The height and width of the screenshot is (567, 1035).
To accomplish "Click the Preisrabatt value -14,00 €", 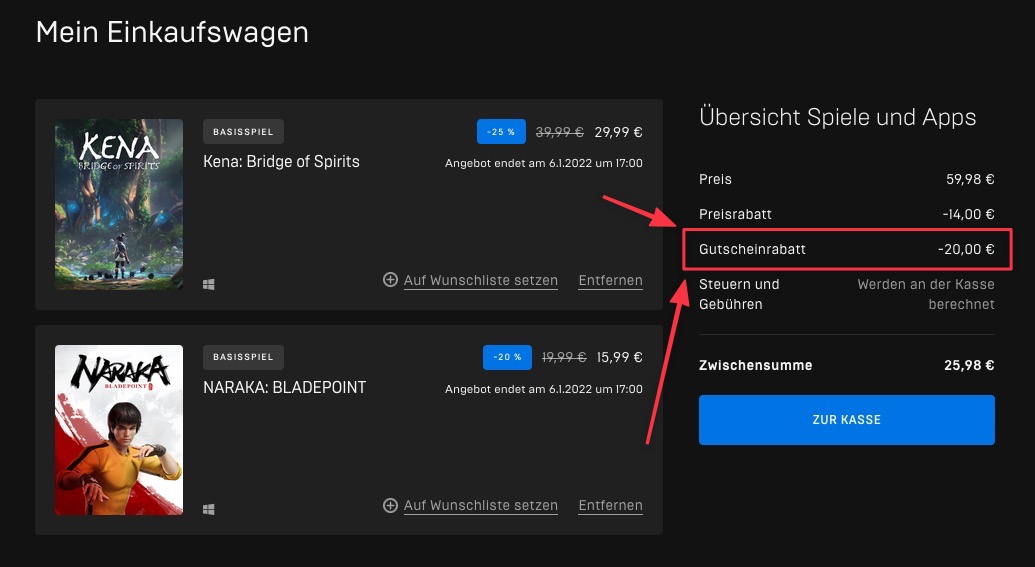I will pyautogui.click(x=968, y=214).
